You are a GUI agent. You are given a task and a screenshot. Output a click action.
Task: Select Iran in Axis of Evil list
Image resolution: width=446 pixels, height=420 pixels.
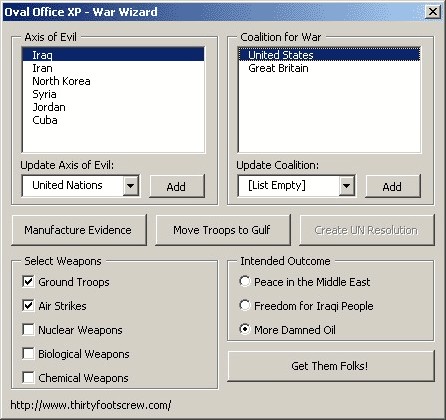coord(113,68)
